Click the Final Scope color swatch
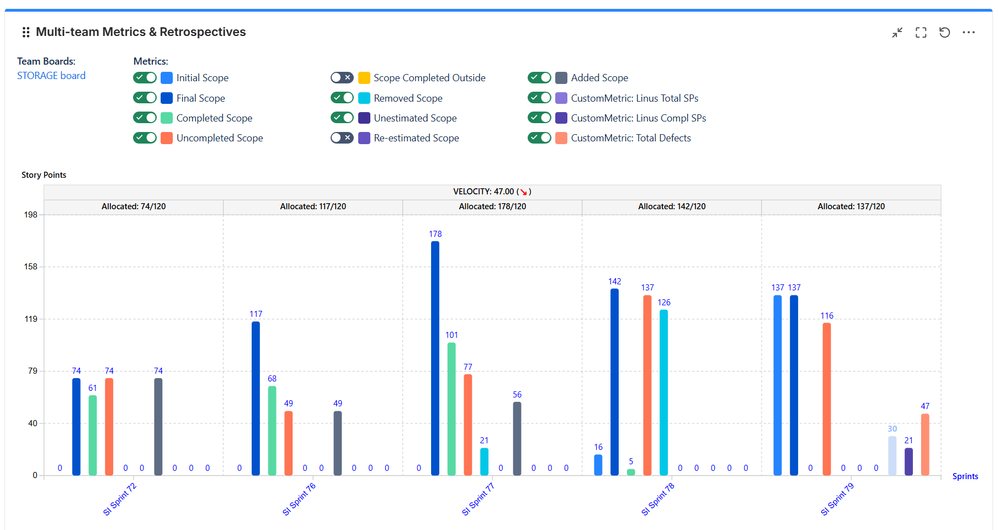The width and height of the screenshot is (999, 530). coord(167,98)
